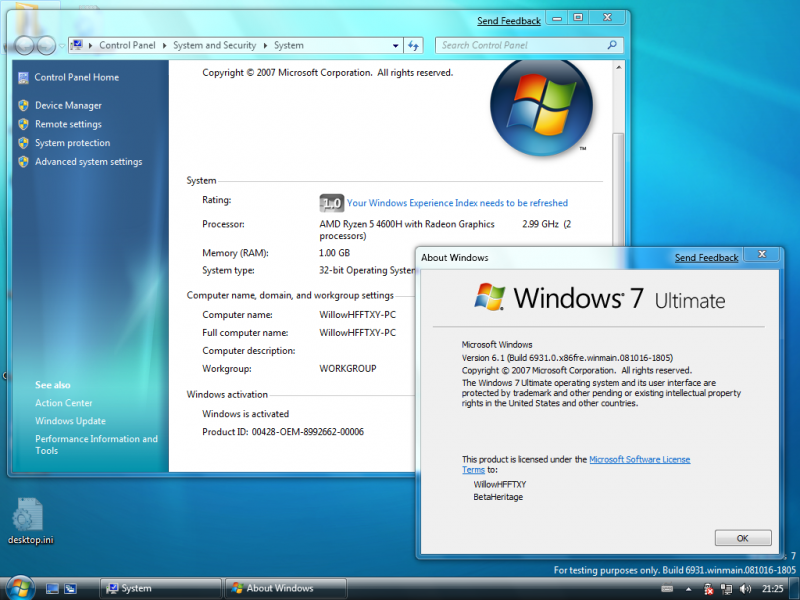Click WORKGROUP value text

(348, 368)
